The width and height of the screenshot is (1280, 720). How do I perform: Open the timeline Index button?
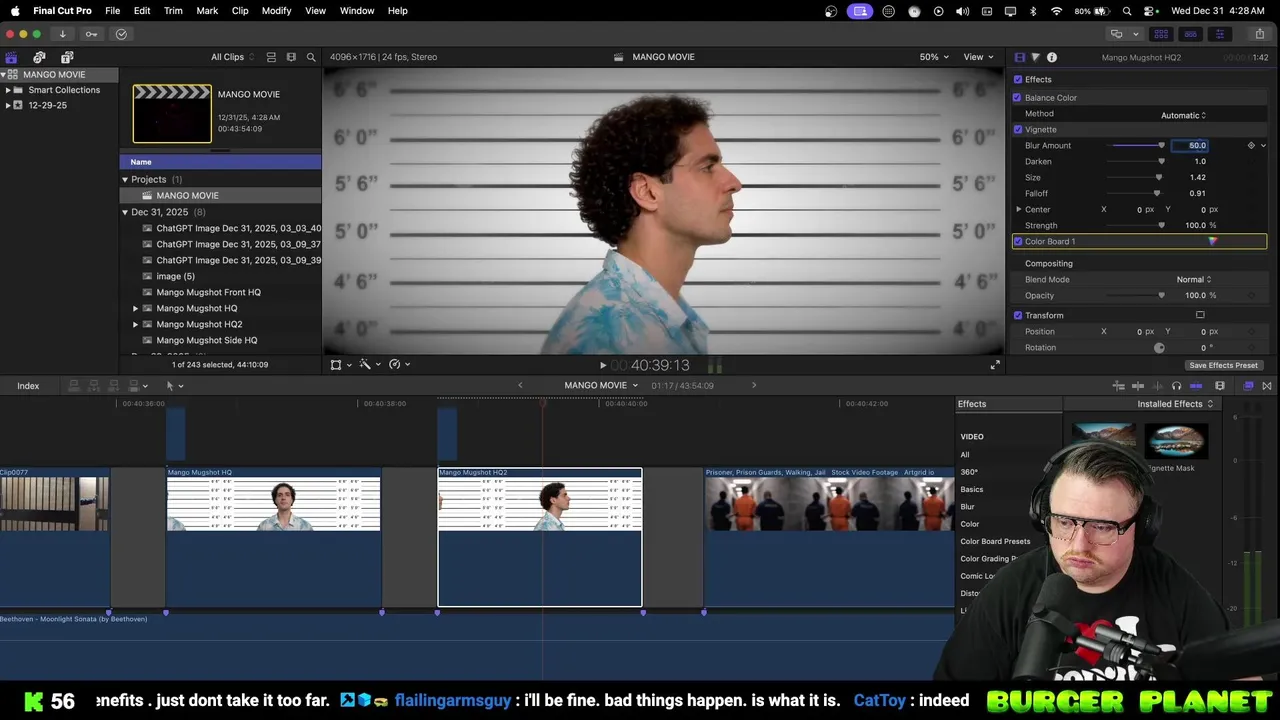[x=28, y=386]
